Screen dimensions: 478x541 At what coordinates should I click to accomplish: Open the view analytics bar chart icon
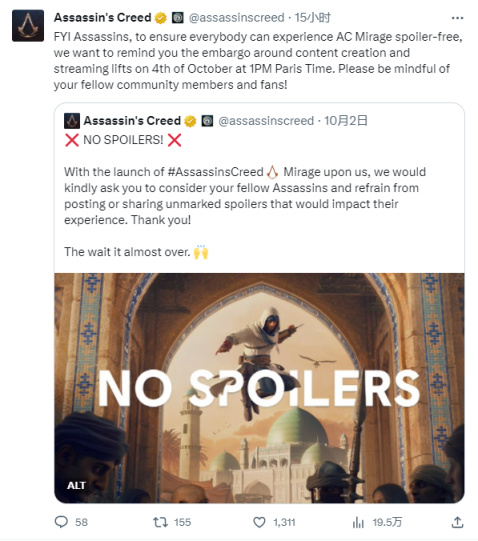358,522
